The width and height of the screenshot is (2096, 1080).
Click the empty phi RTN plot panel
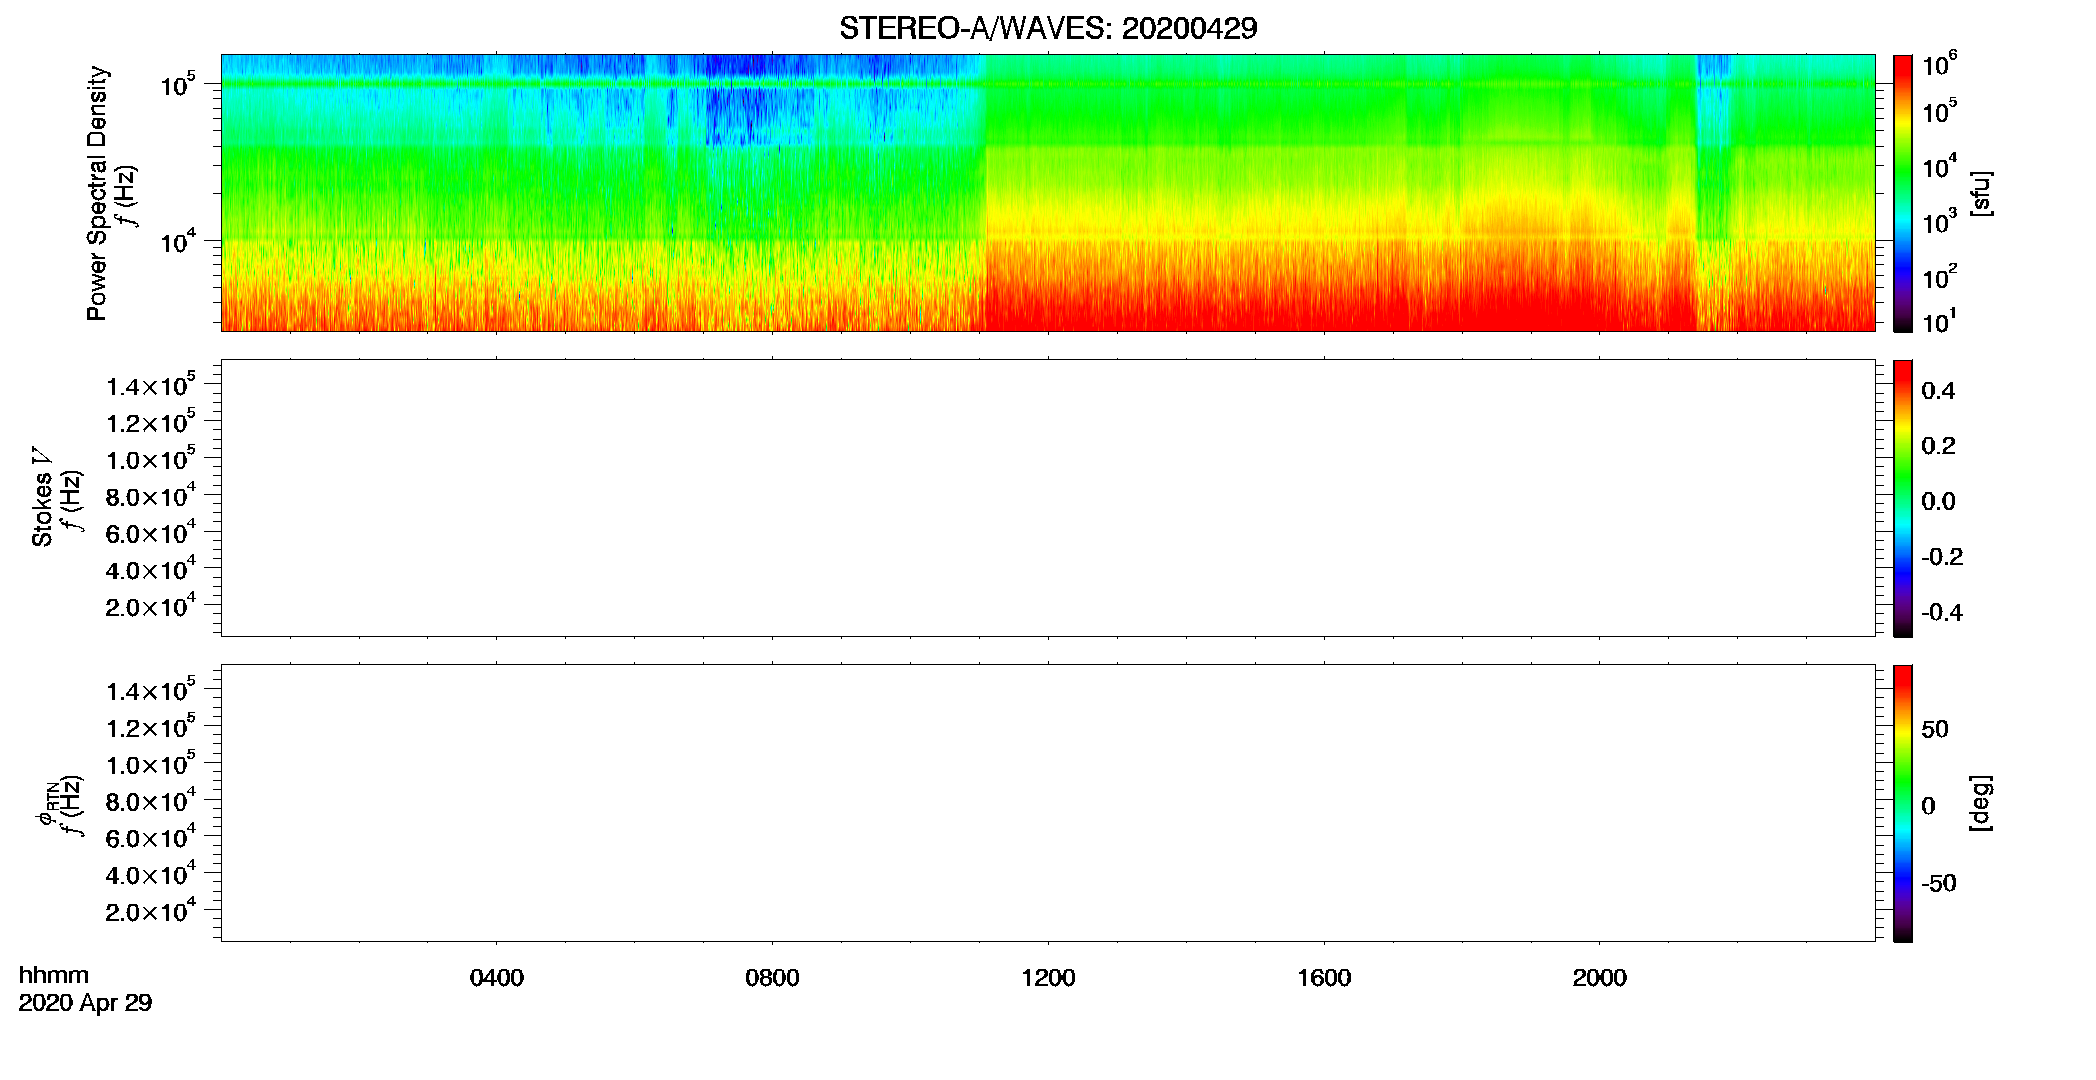1048,803
